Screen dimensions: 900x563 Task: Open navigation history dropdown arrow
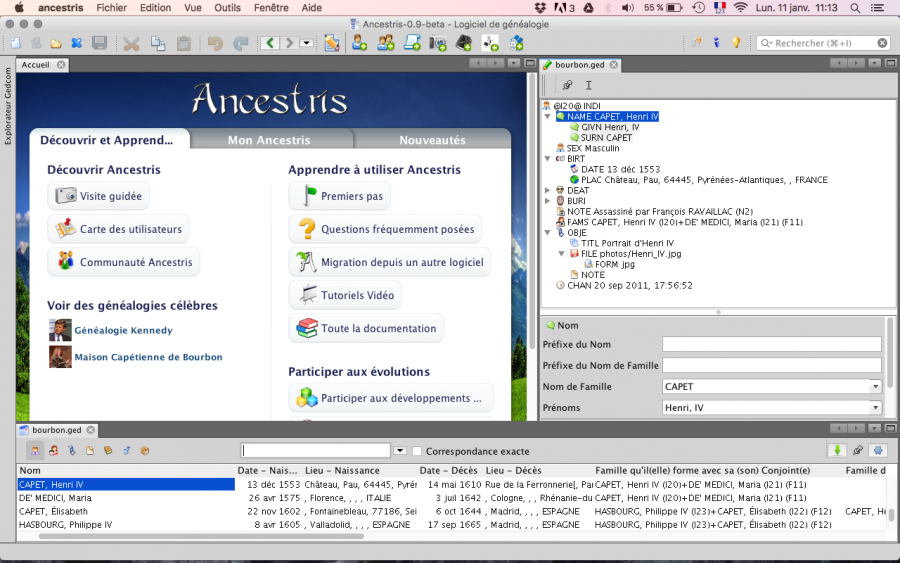coord(307,43)
